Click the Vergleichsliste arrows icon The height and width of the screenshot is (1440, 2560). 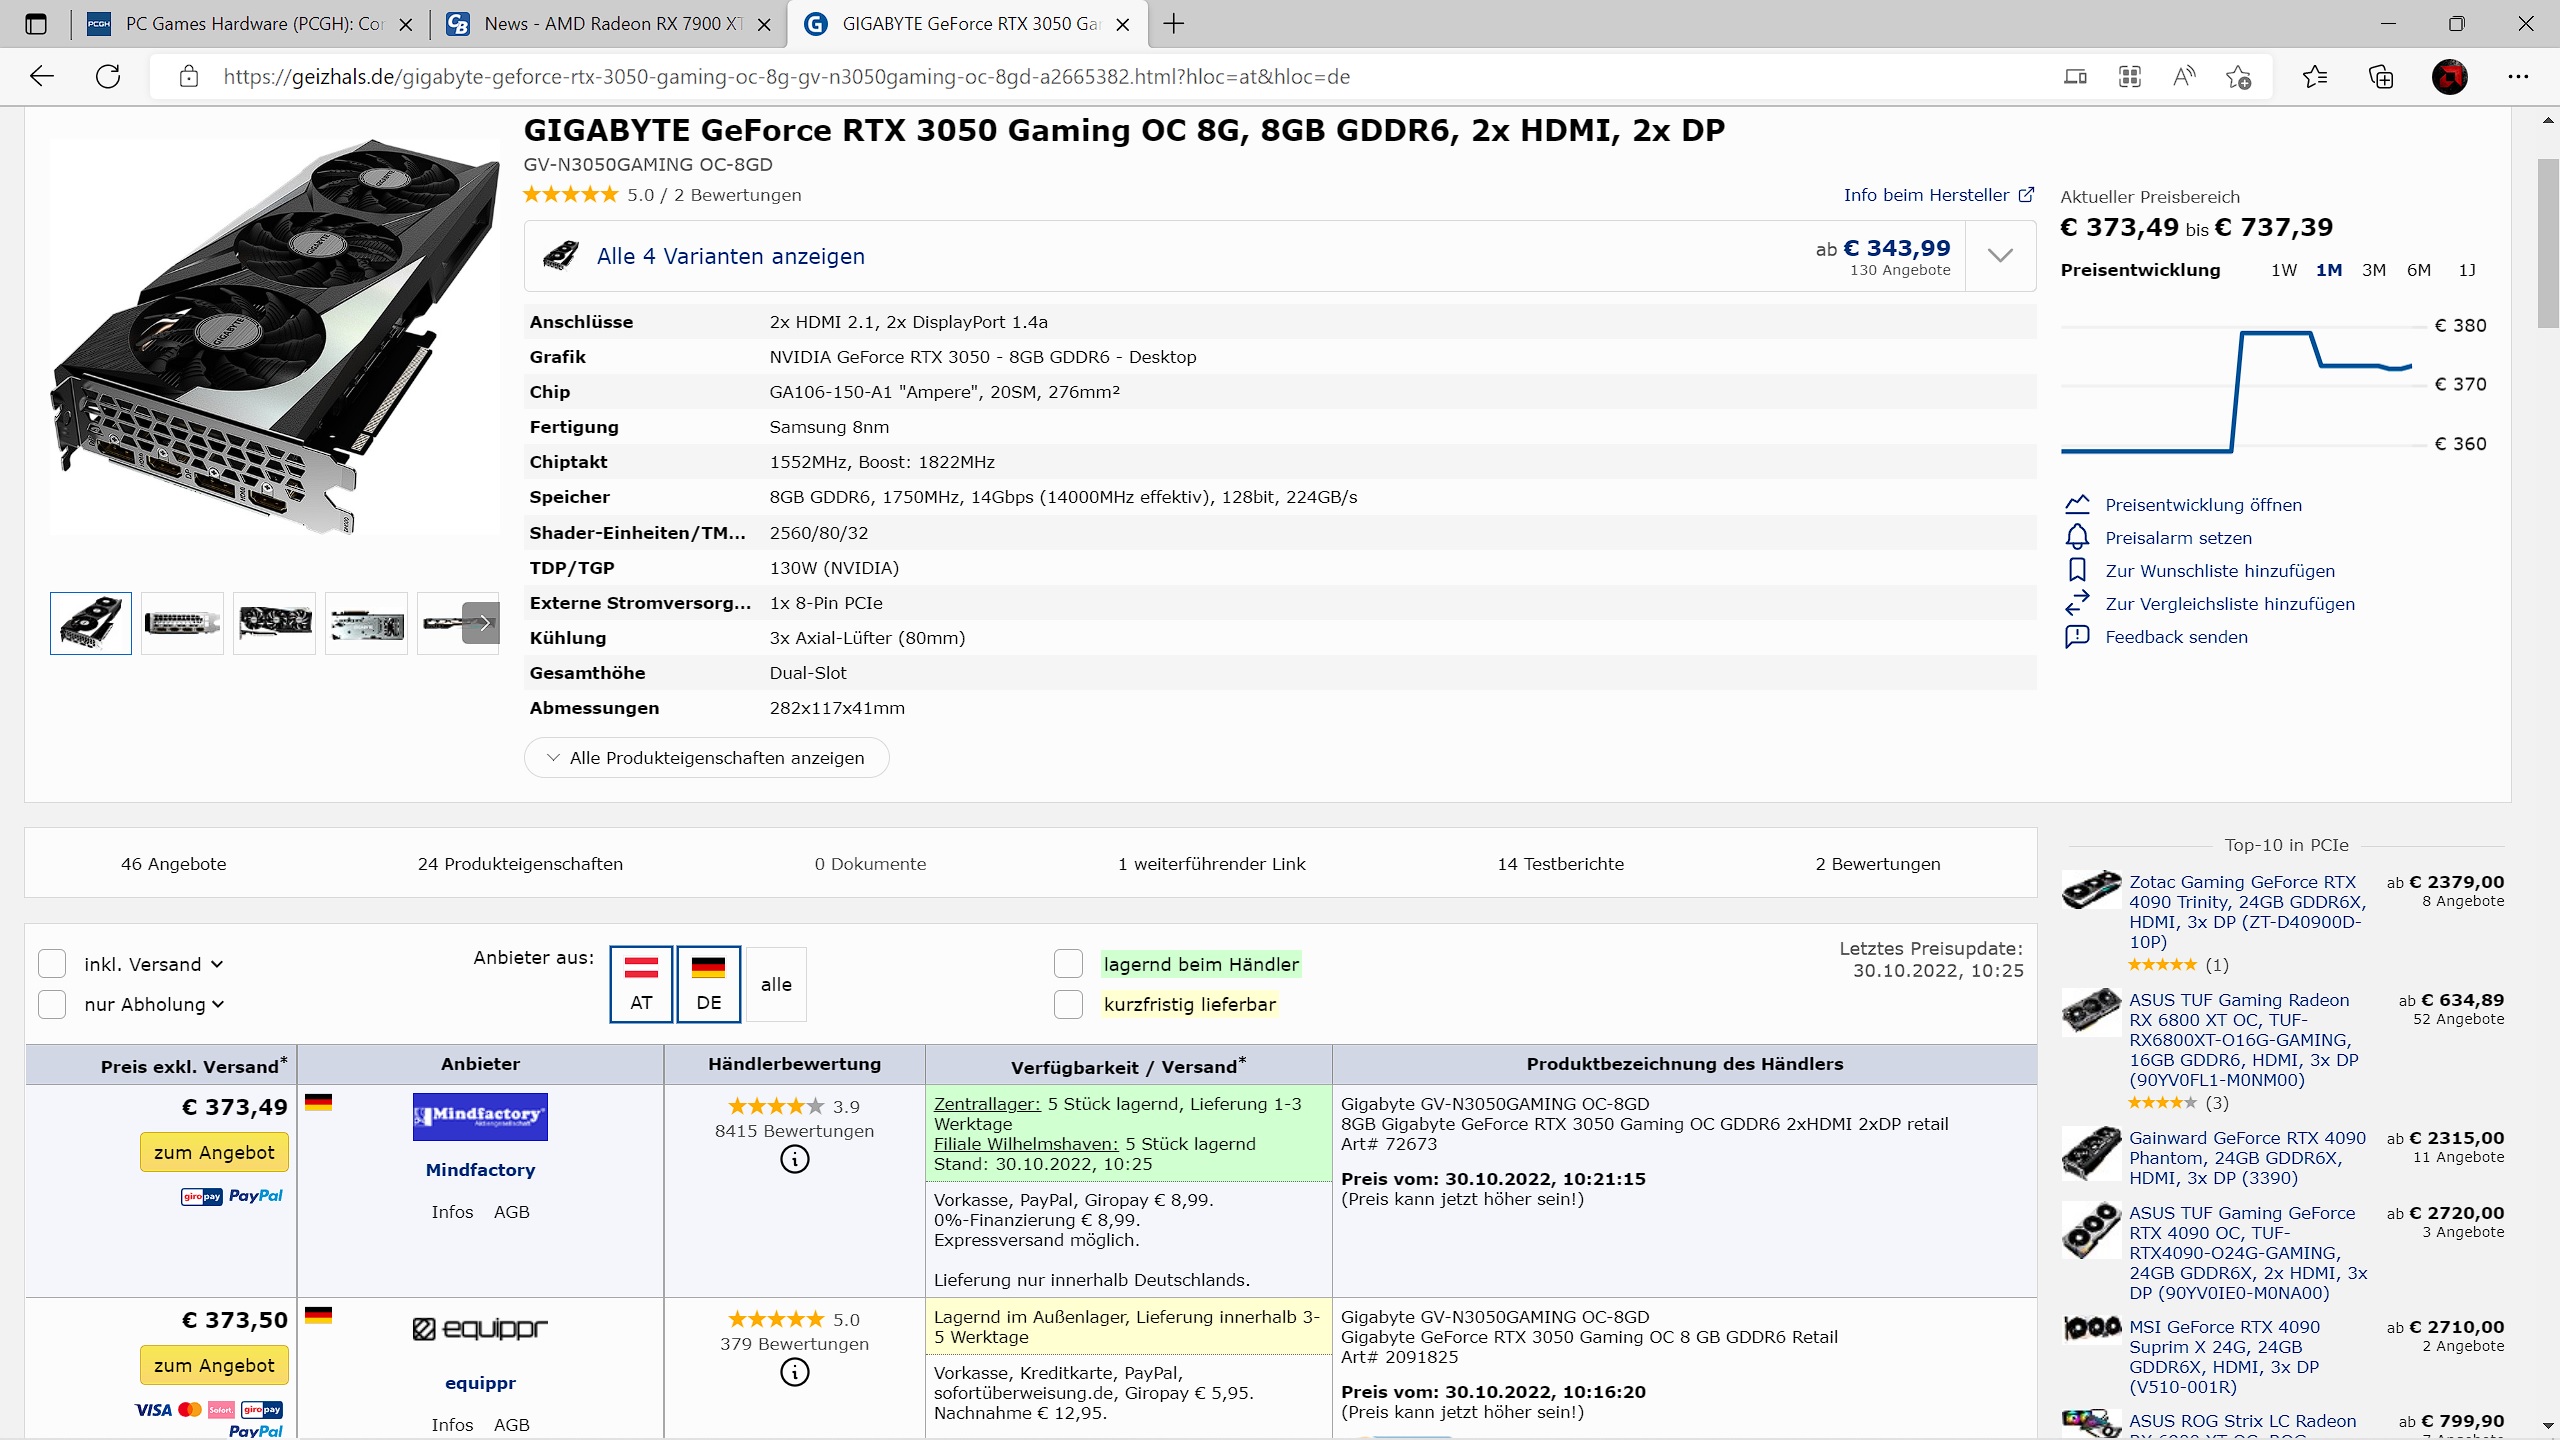pos(2077,604)
